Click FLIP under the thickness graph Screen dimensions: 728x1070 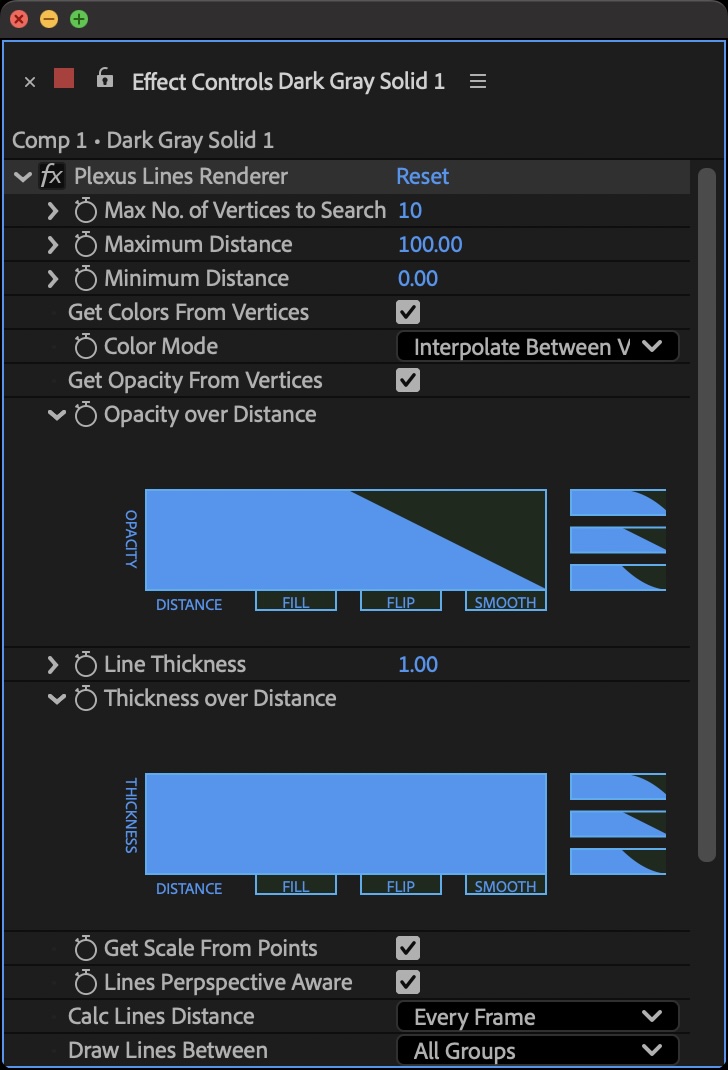pyautogui.click(x=401, y=885)
